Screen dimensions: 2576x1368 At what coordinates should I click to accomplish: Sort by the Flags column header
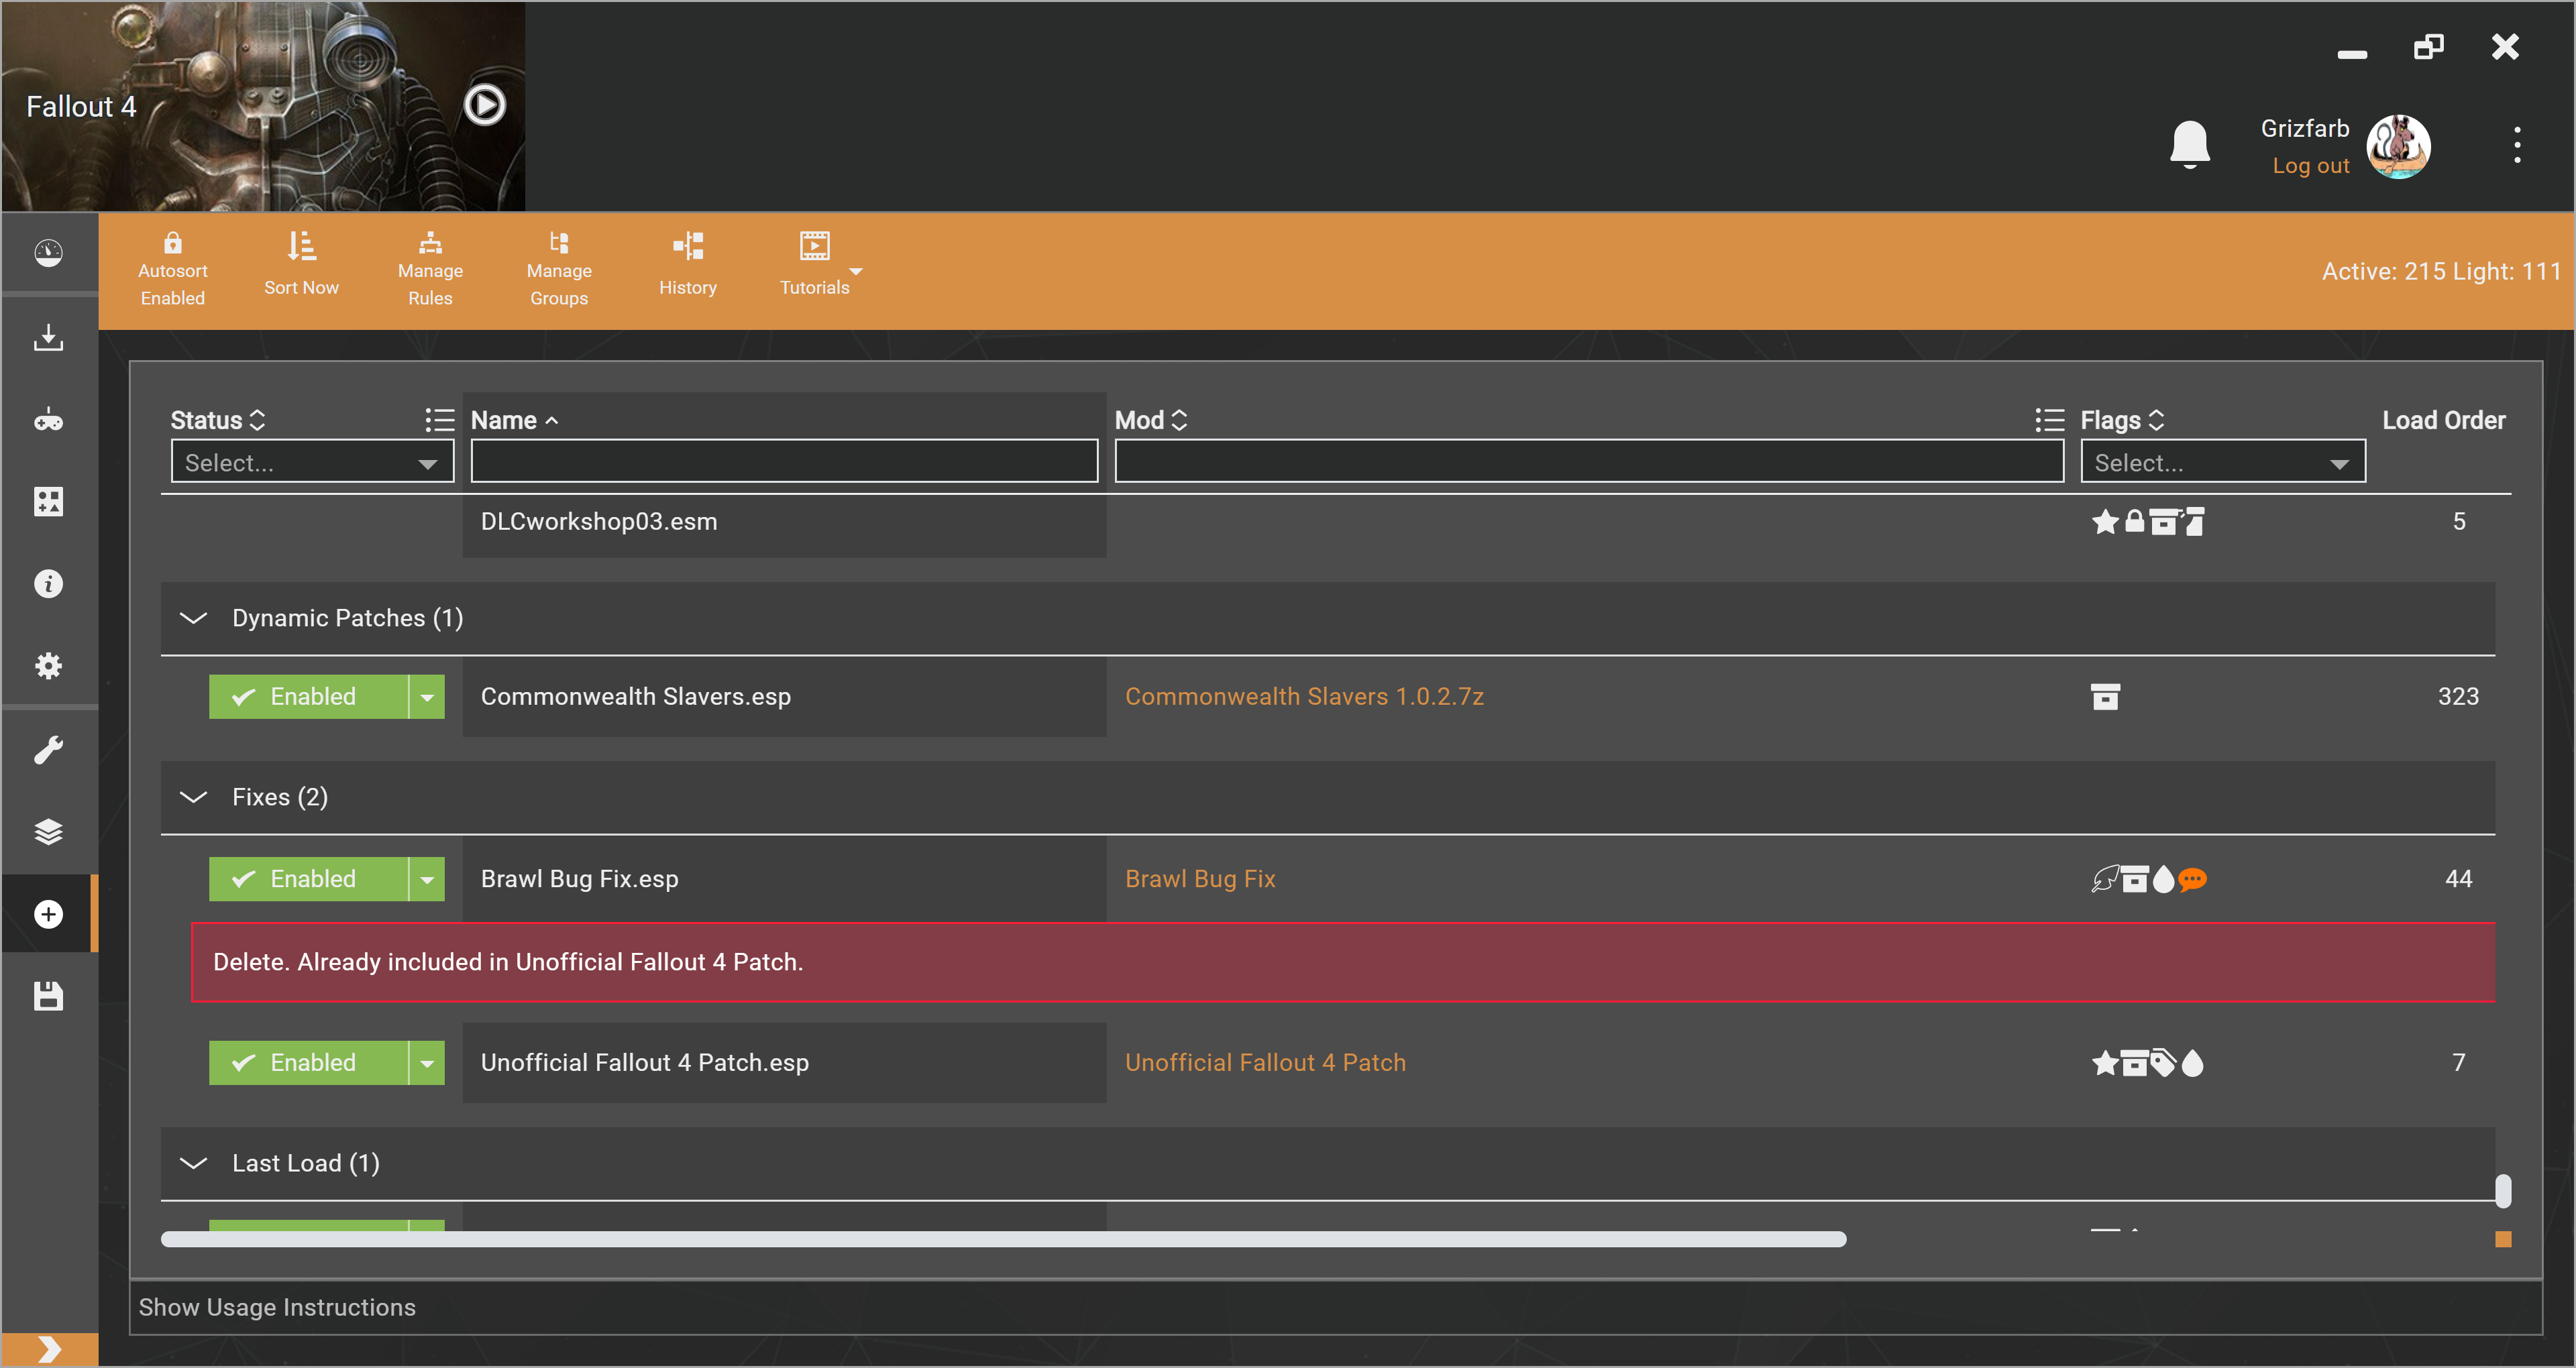2122,420
